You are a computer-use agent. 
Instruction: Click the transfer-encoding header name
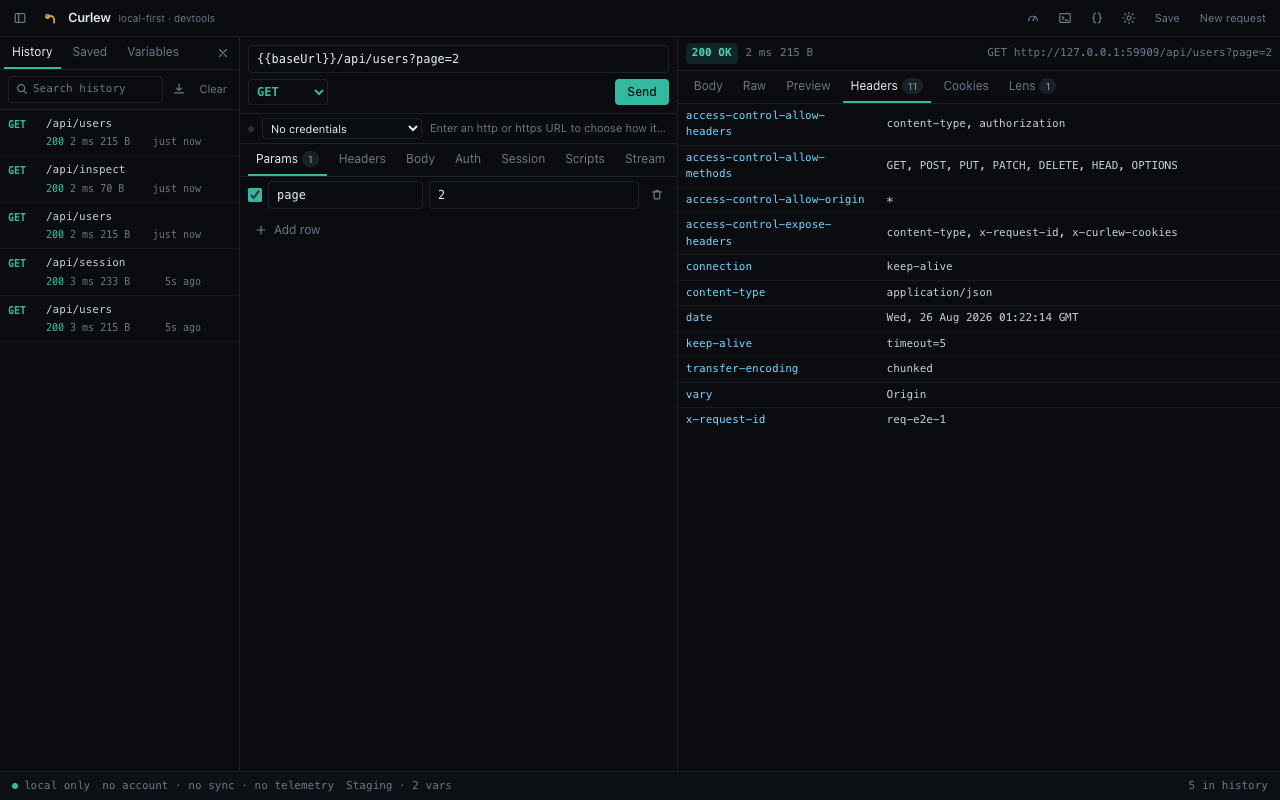742,369
